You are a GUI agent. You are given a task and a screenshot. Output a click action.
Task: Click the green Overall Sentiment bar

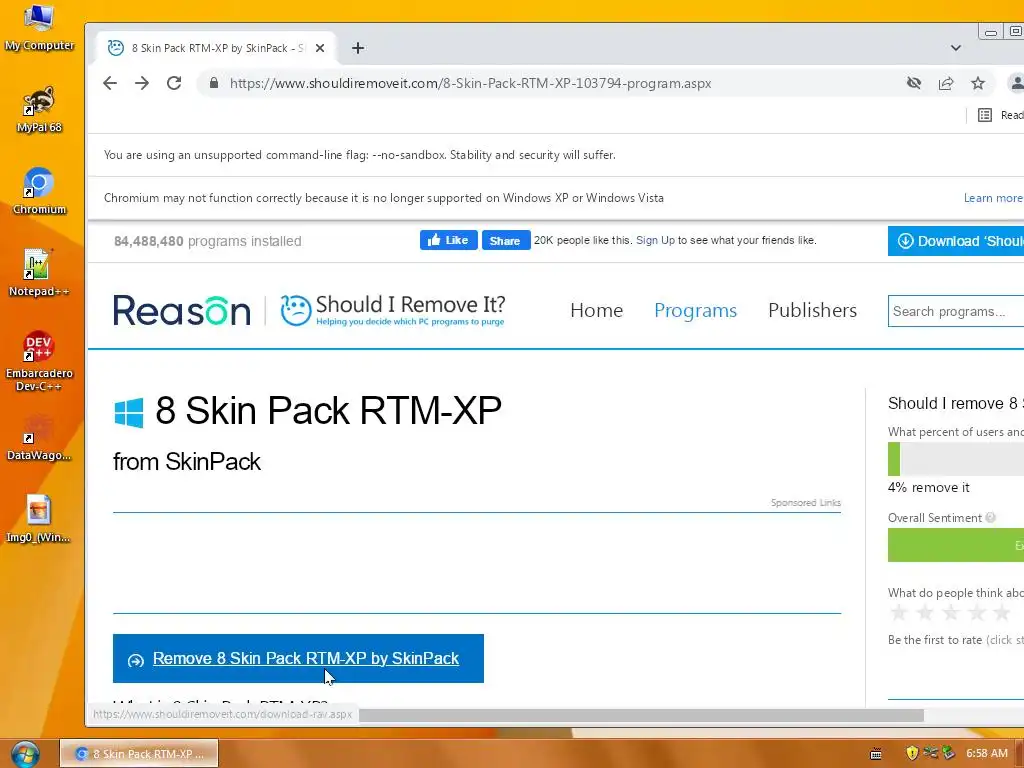(956, 545)
